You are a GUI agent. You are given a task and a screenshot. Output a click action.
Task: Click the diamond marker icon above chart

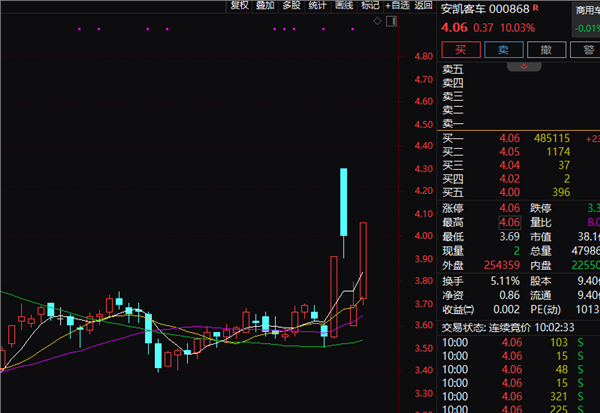point(377,21)
